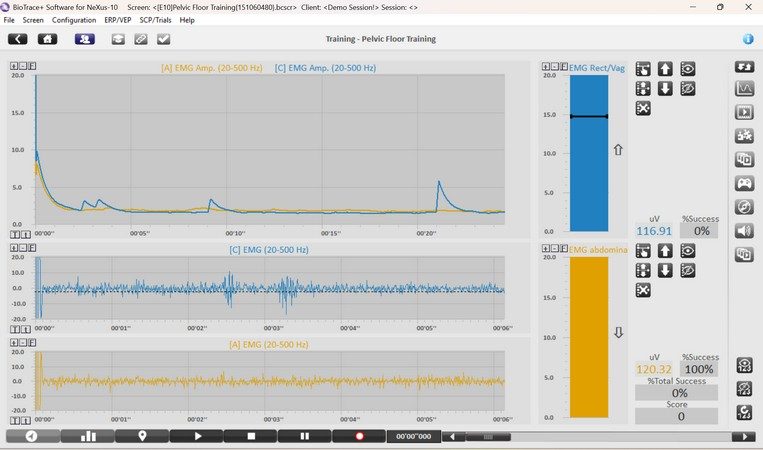Click the chain link toolbar icon
763x450 pixels.
tap(141, 39)
